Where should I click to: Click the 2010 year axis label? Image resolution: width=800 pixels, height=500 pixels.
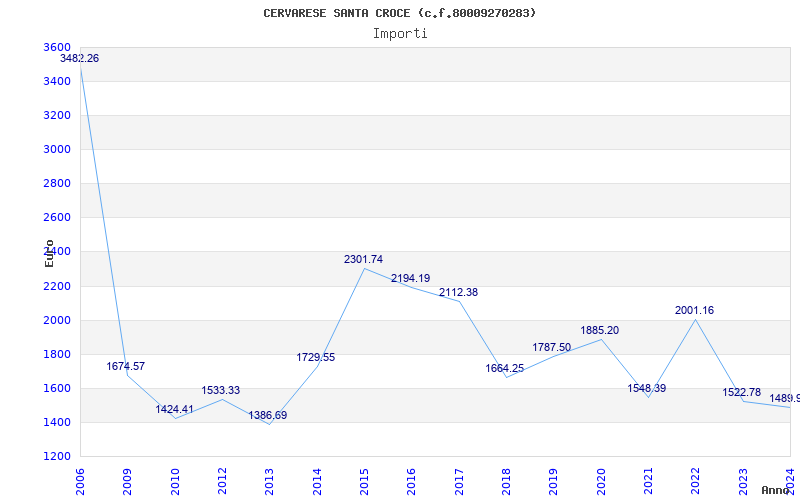click(x=175, y=481)
